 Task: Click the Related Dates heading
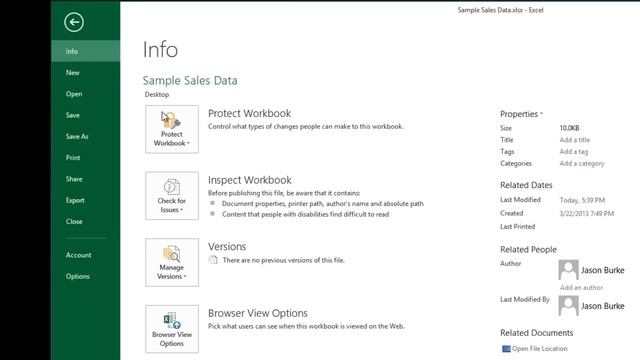point(526,185)
